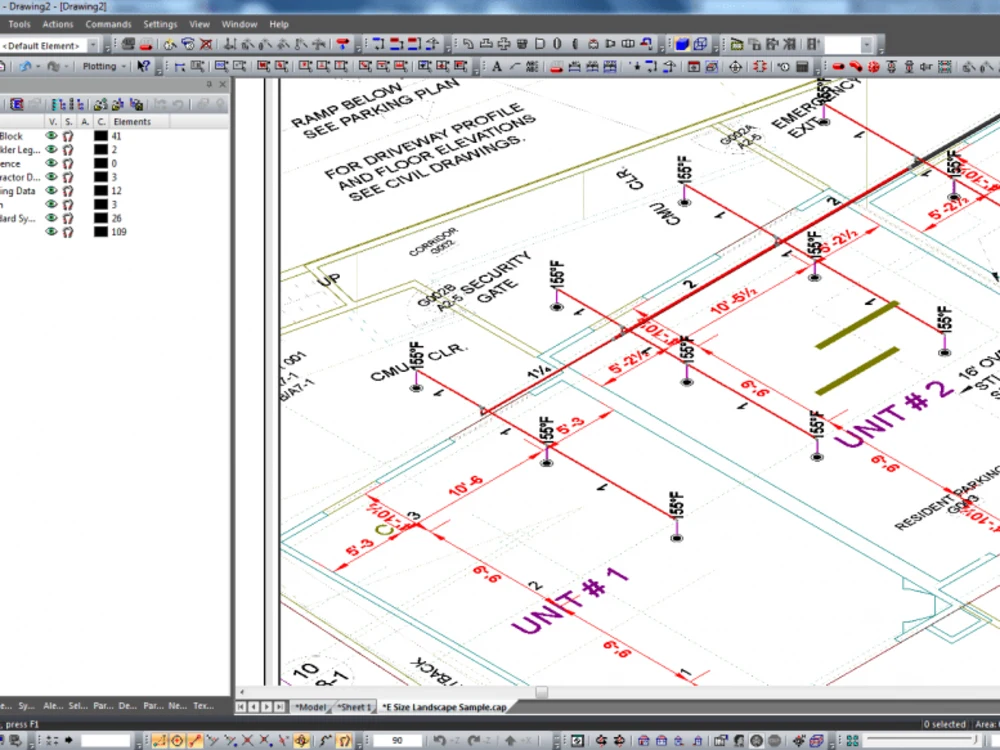Click the printer icon in the top toolbar
Viewport: 1000px width, 750px height.
[128, 44]
